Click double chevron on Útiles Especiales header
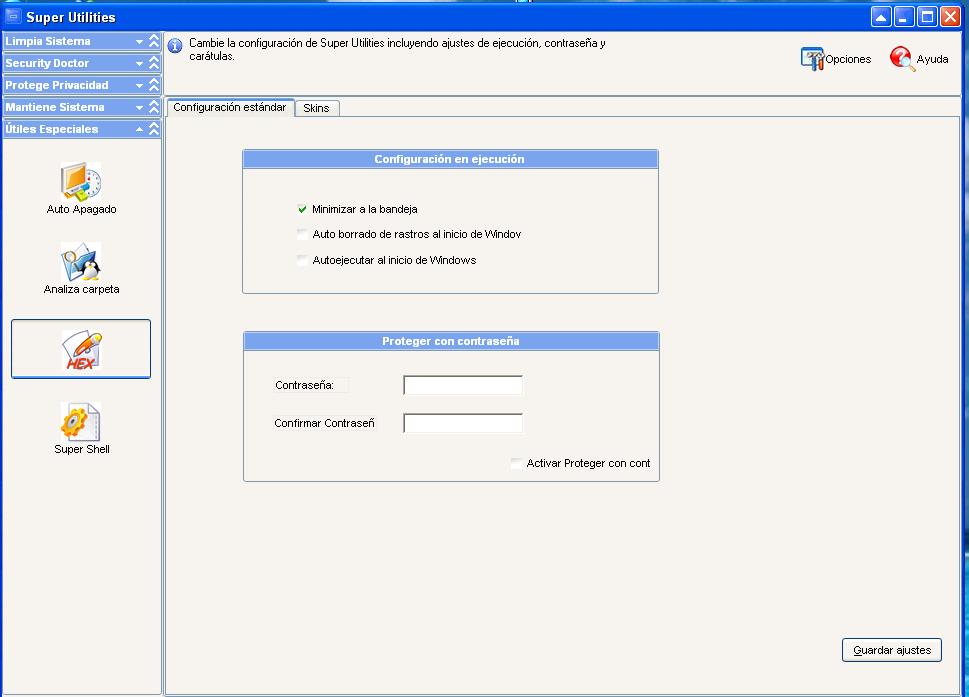The width and height of the screenshot is (969, 697). [x=154, y=129]
